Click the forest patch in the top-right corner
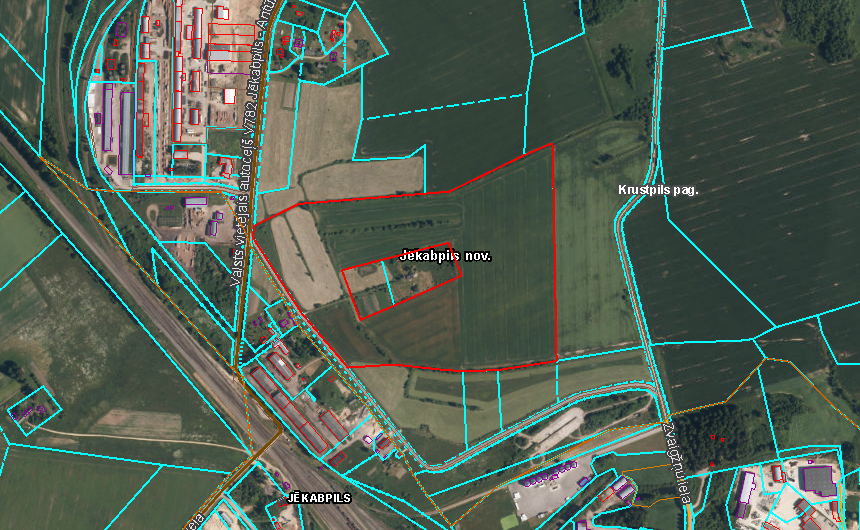 [820, 25]
